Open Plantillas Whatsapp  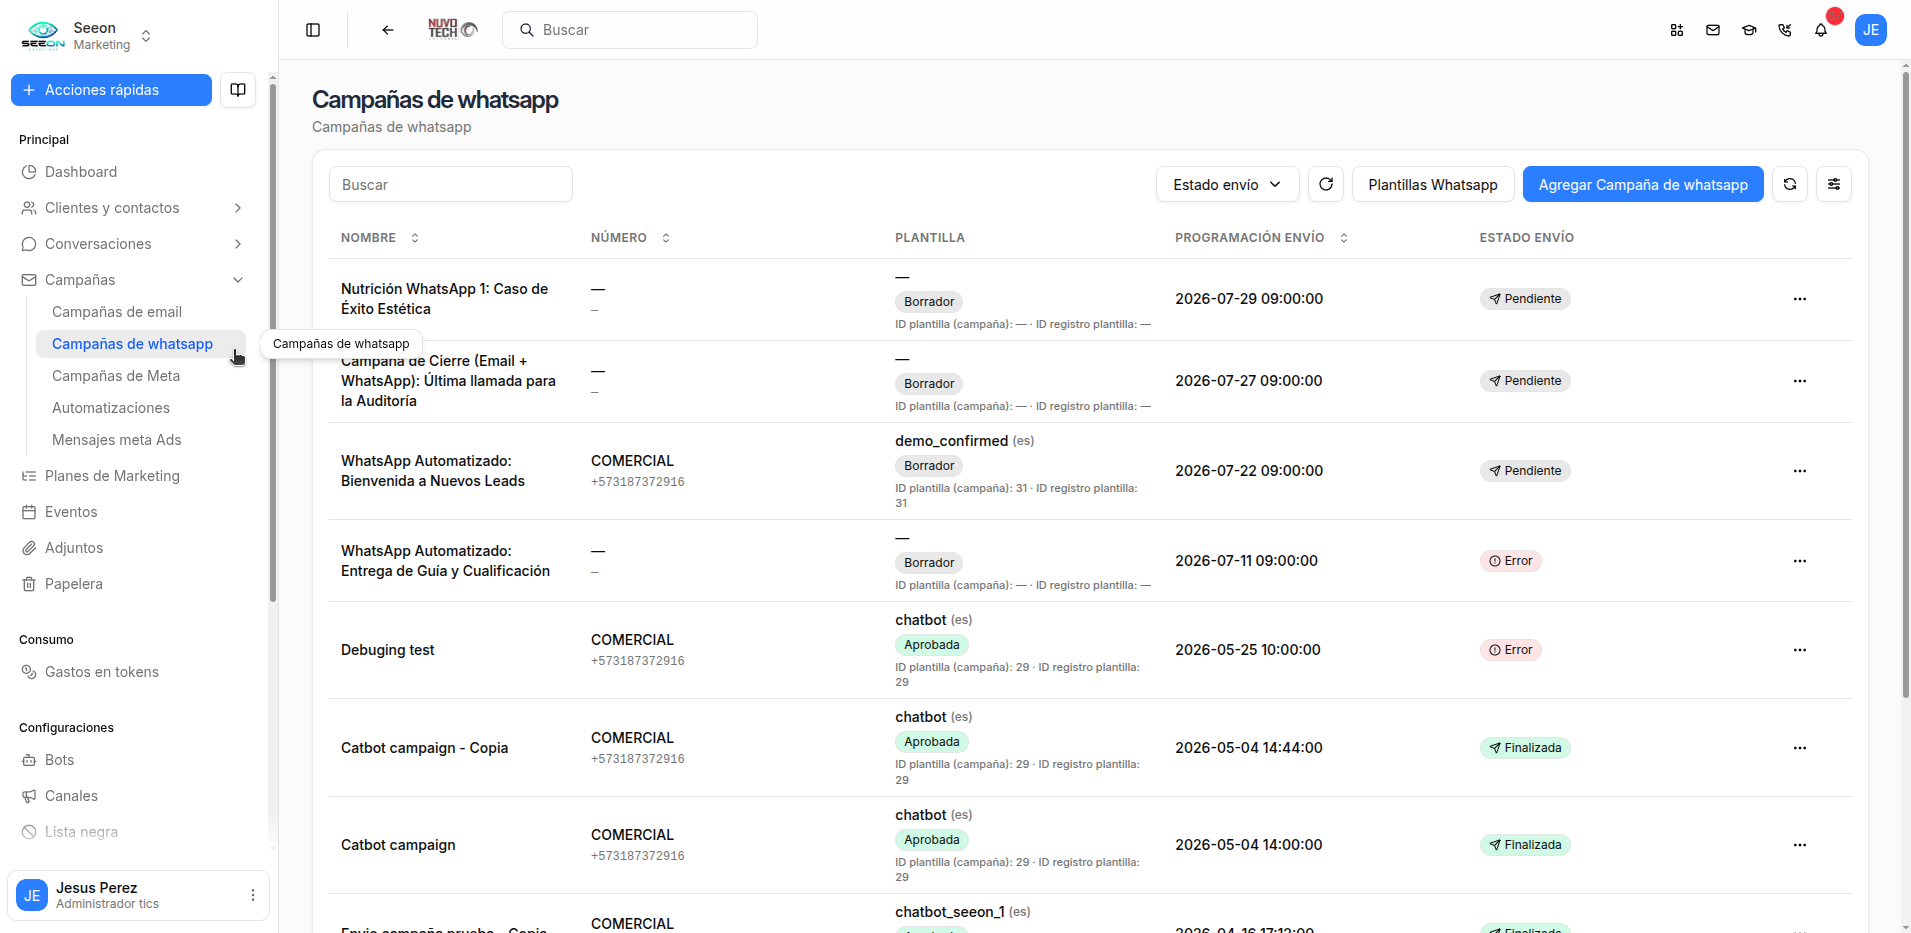point(1433,184)
